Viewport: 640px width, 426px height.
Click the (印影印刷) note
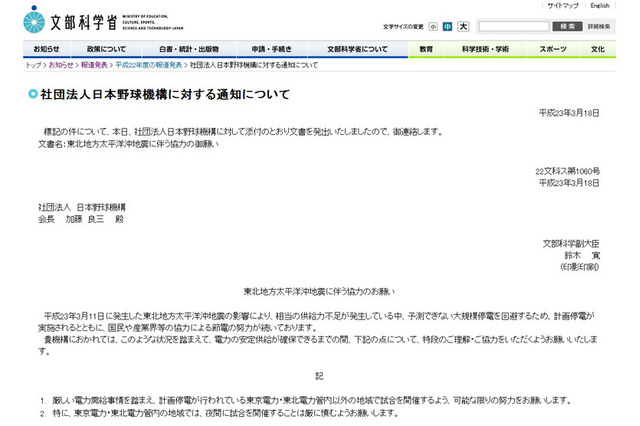tap(580, 267)
